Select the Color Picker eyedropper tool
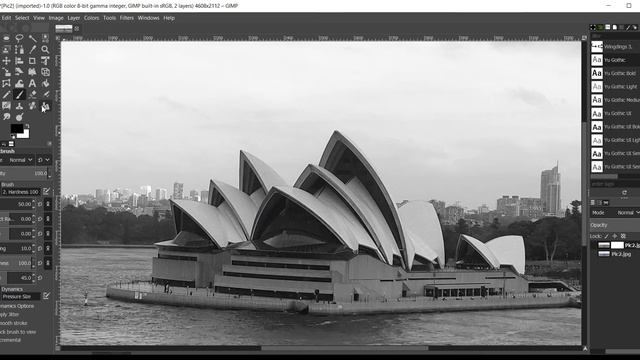The image size is (640, 360). (32, 49)
